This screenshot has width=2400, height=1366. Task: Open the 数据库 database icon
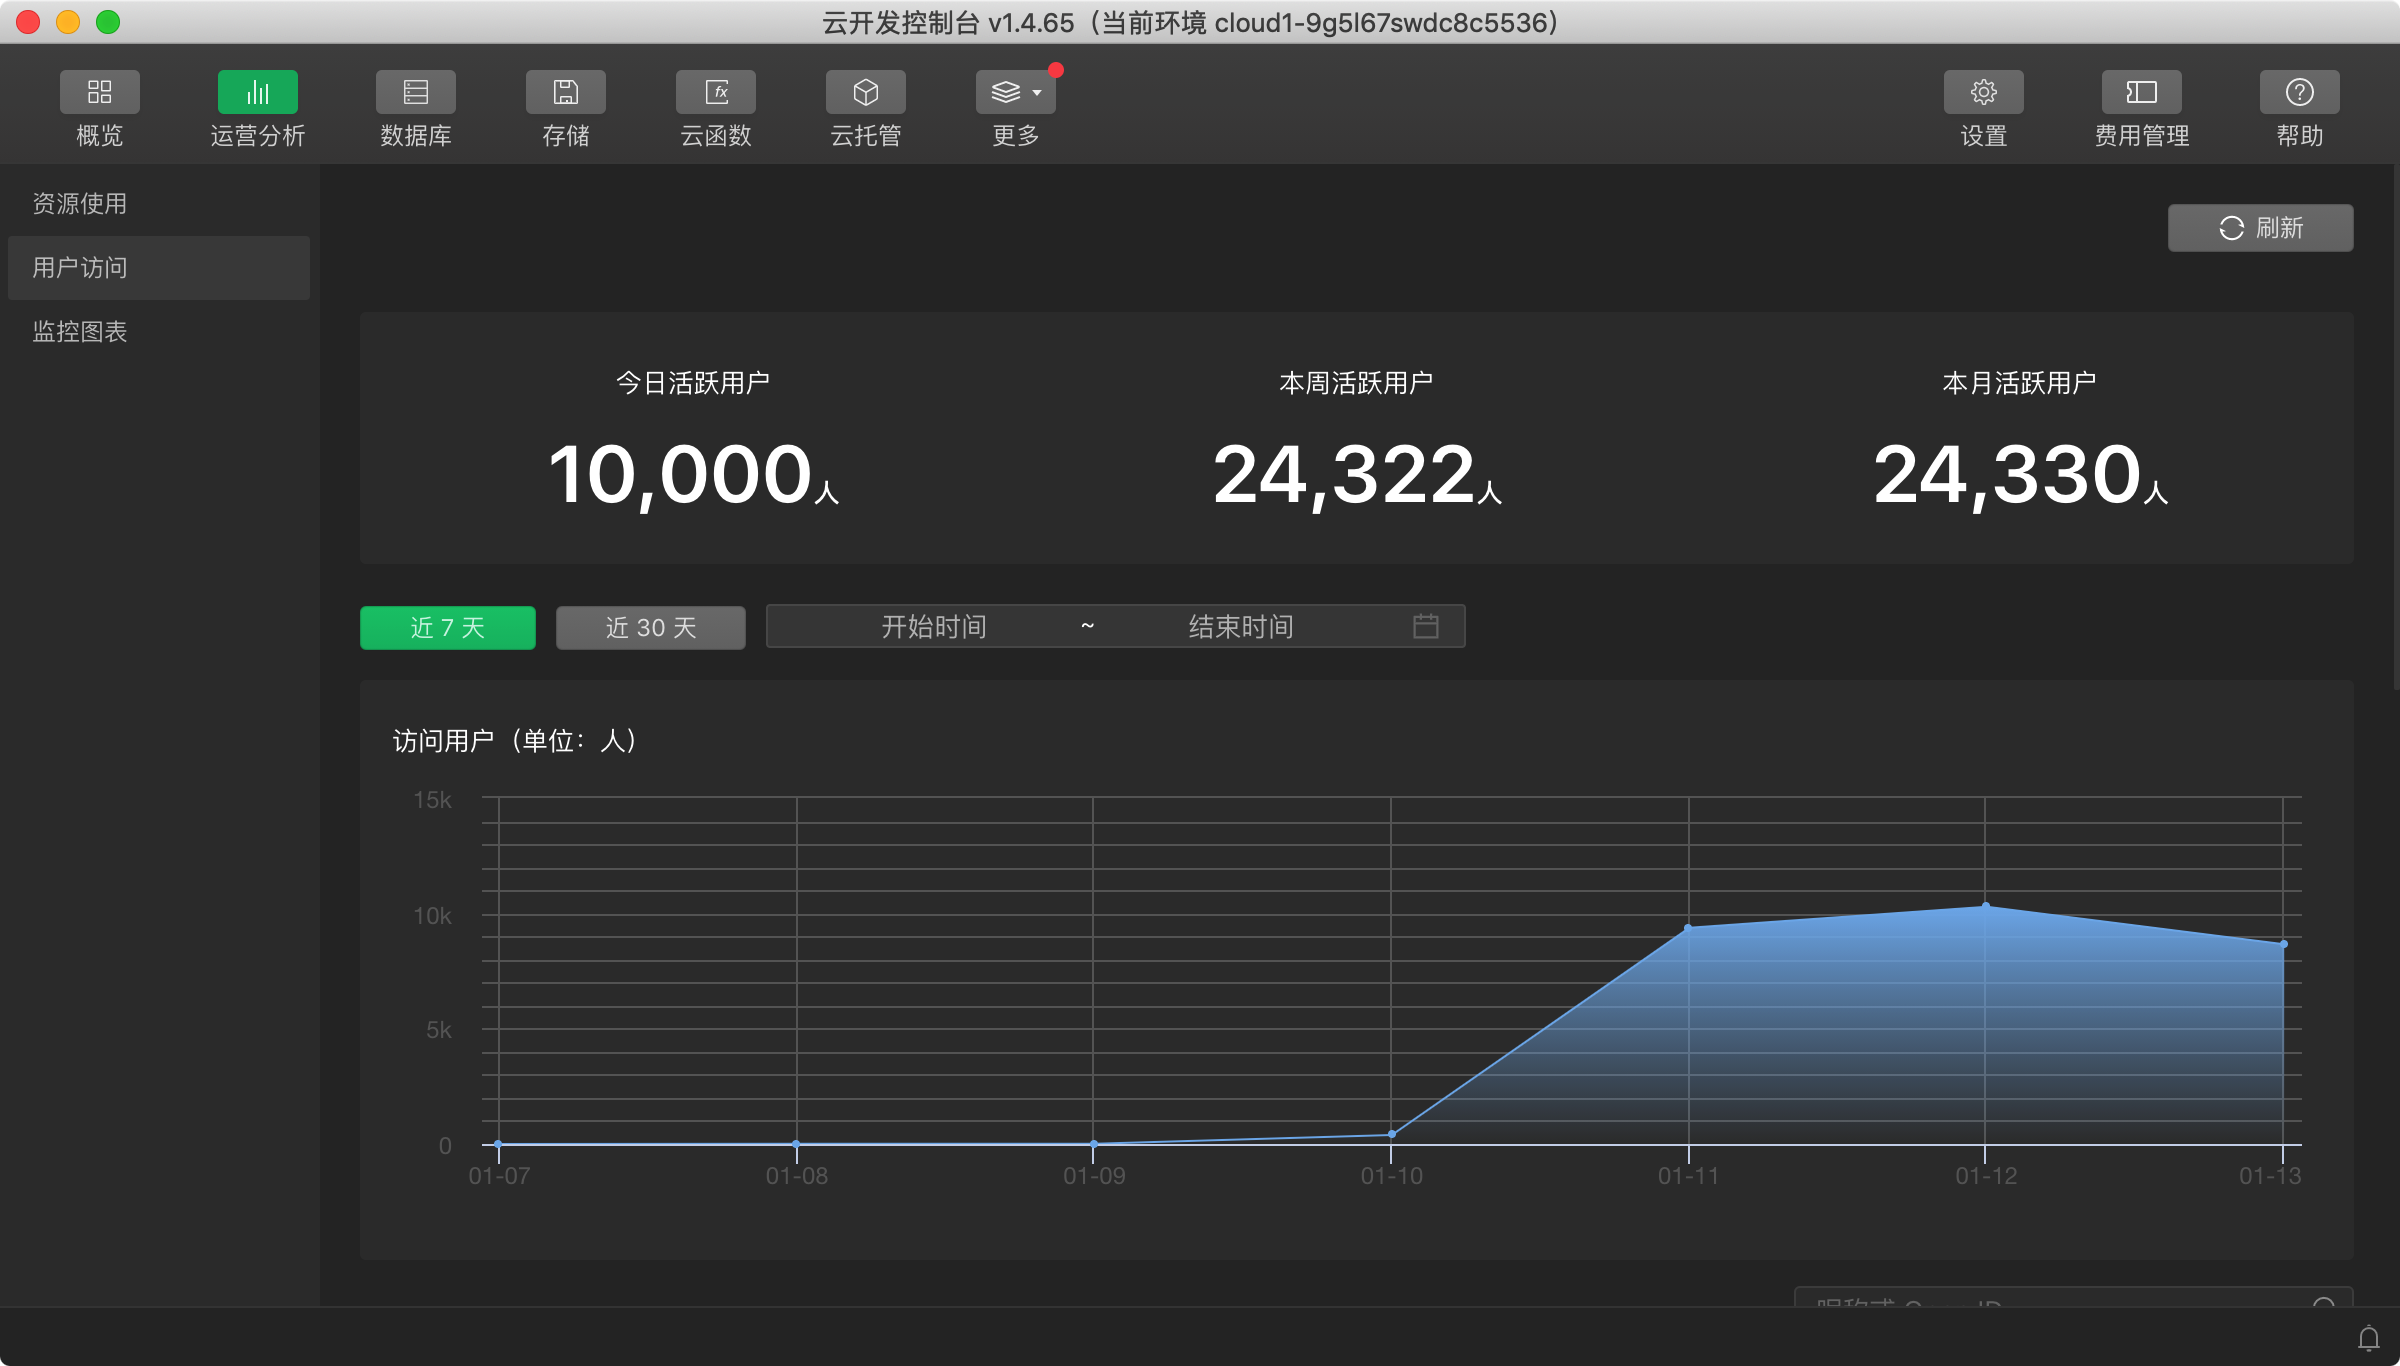[x=415, y=92]
